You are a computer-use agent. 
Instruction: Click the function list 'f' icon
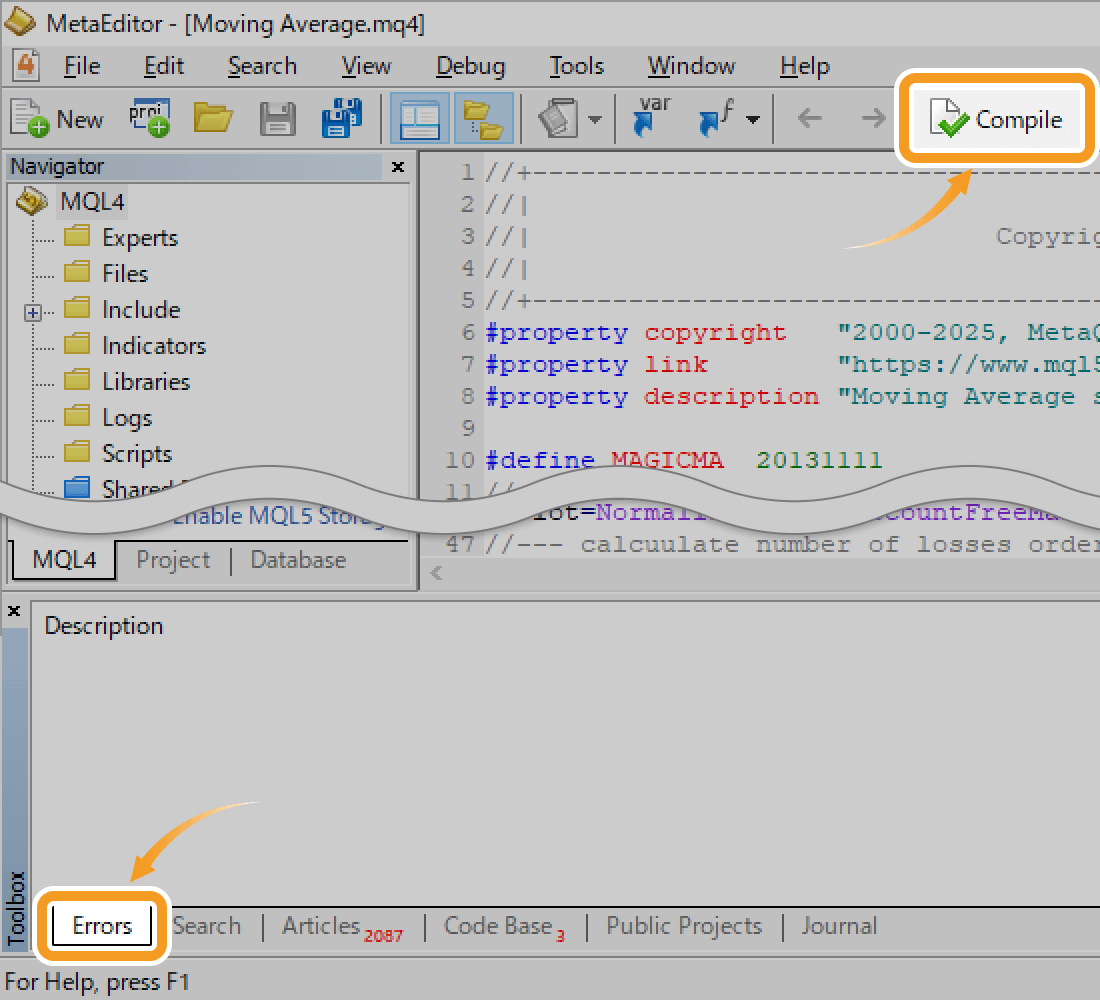(x=717, y=119)
